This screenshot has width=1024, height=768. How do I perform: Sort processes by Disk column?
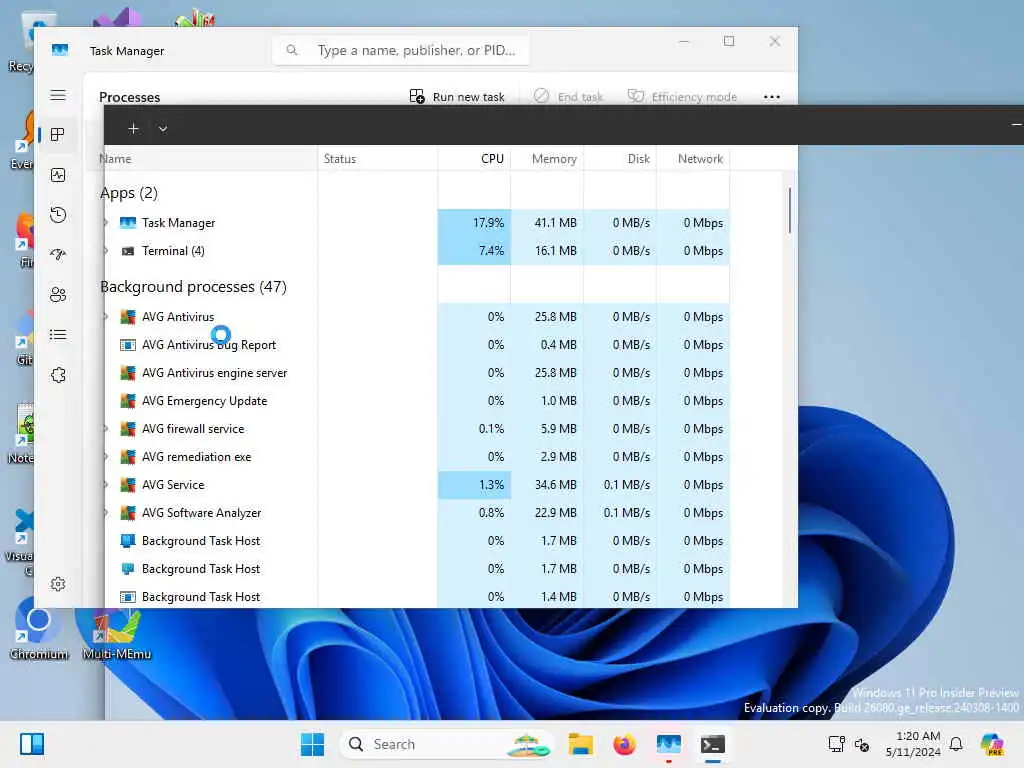620,159
